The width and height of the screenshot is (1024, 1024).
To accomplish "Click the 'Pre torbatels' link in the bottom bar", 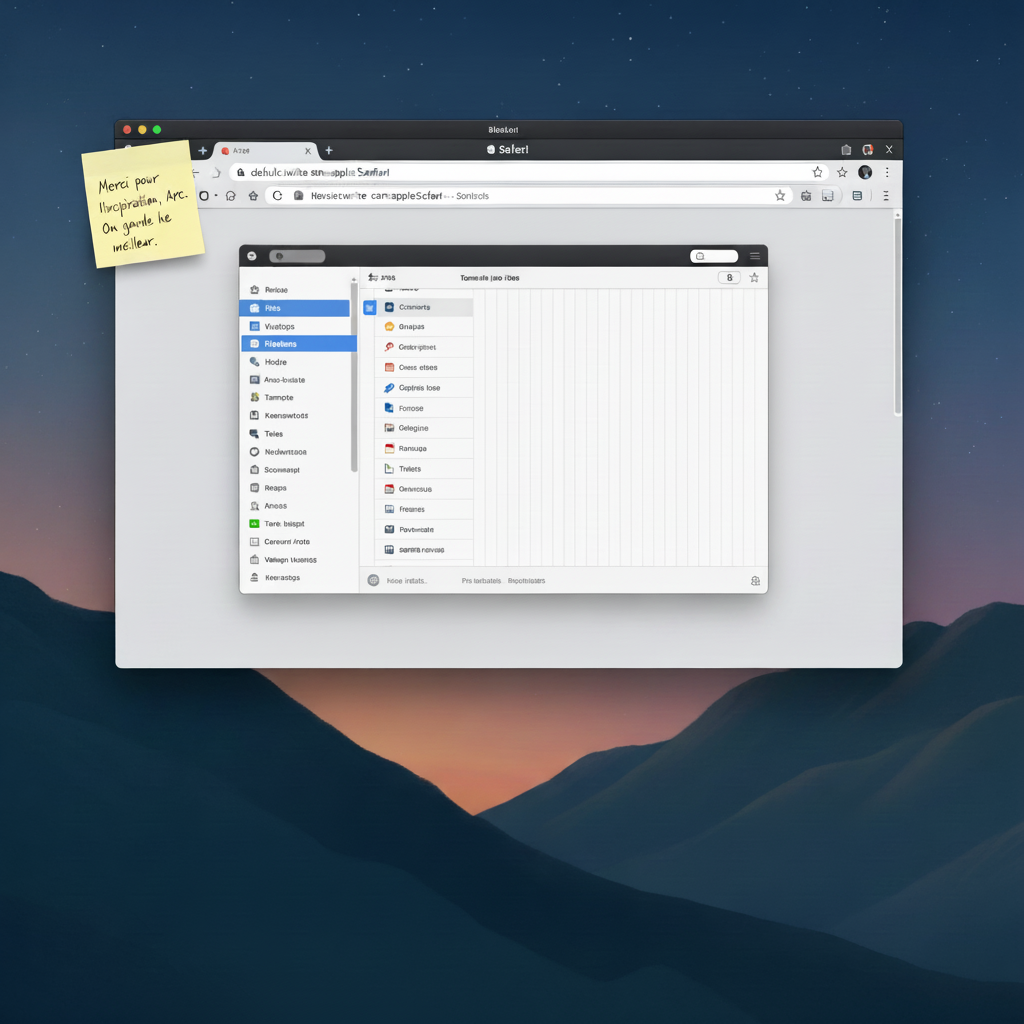I will pyautogui.click(x=481, y=581).
